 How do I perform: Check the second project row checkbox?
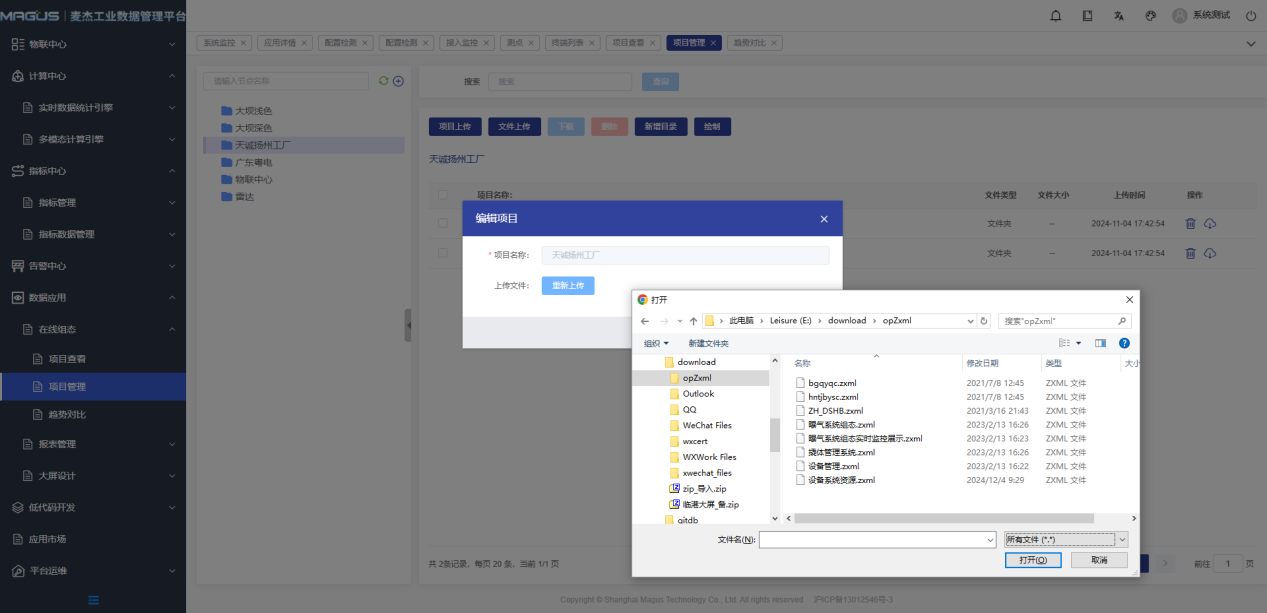443,253
